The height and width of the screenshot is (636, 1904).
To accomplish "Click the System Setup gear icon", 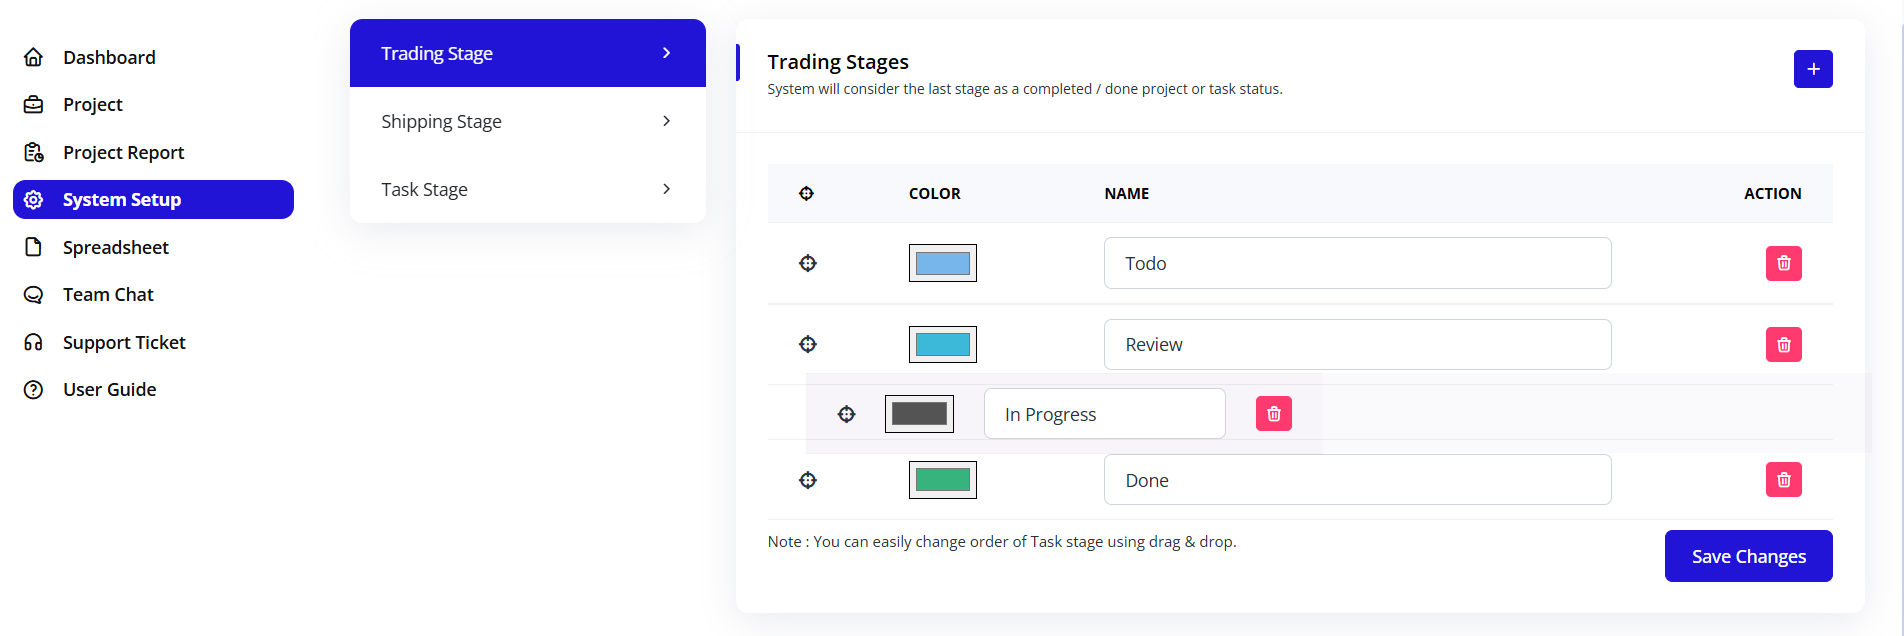I will point(34,199).
